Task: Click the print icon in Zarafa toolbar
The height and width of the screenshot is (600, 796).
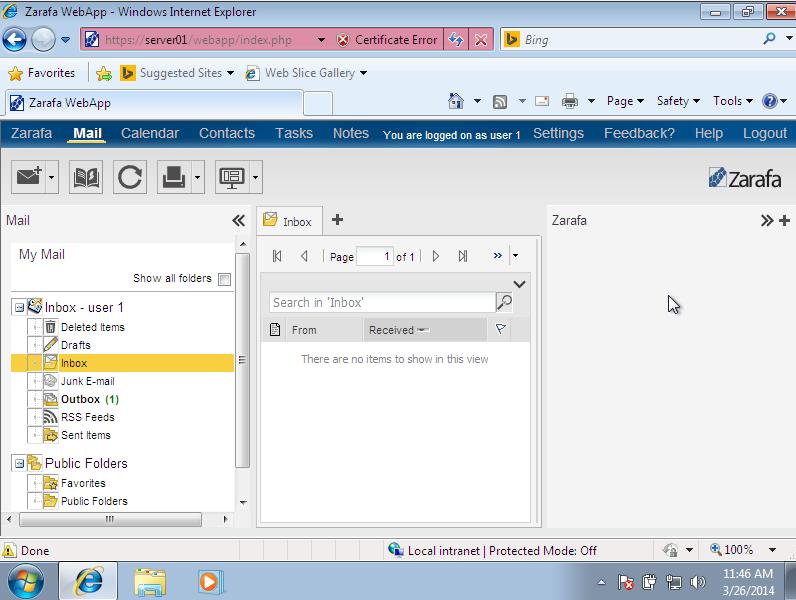Action: pos(174,177)
